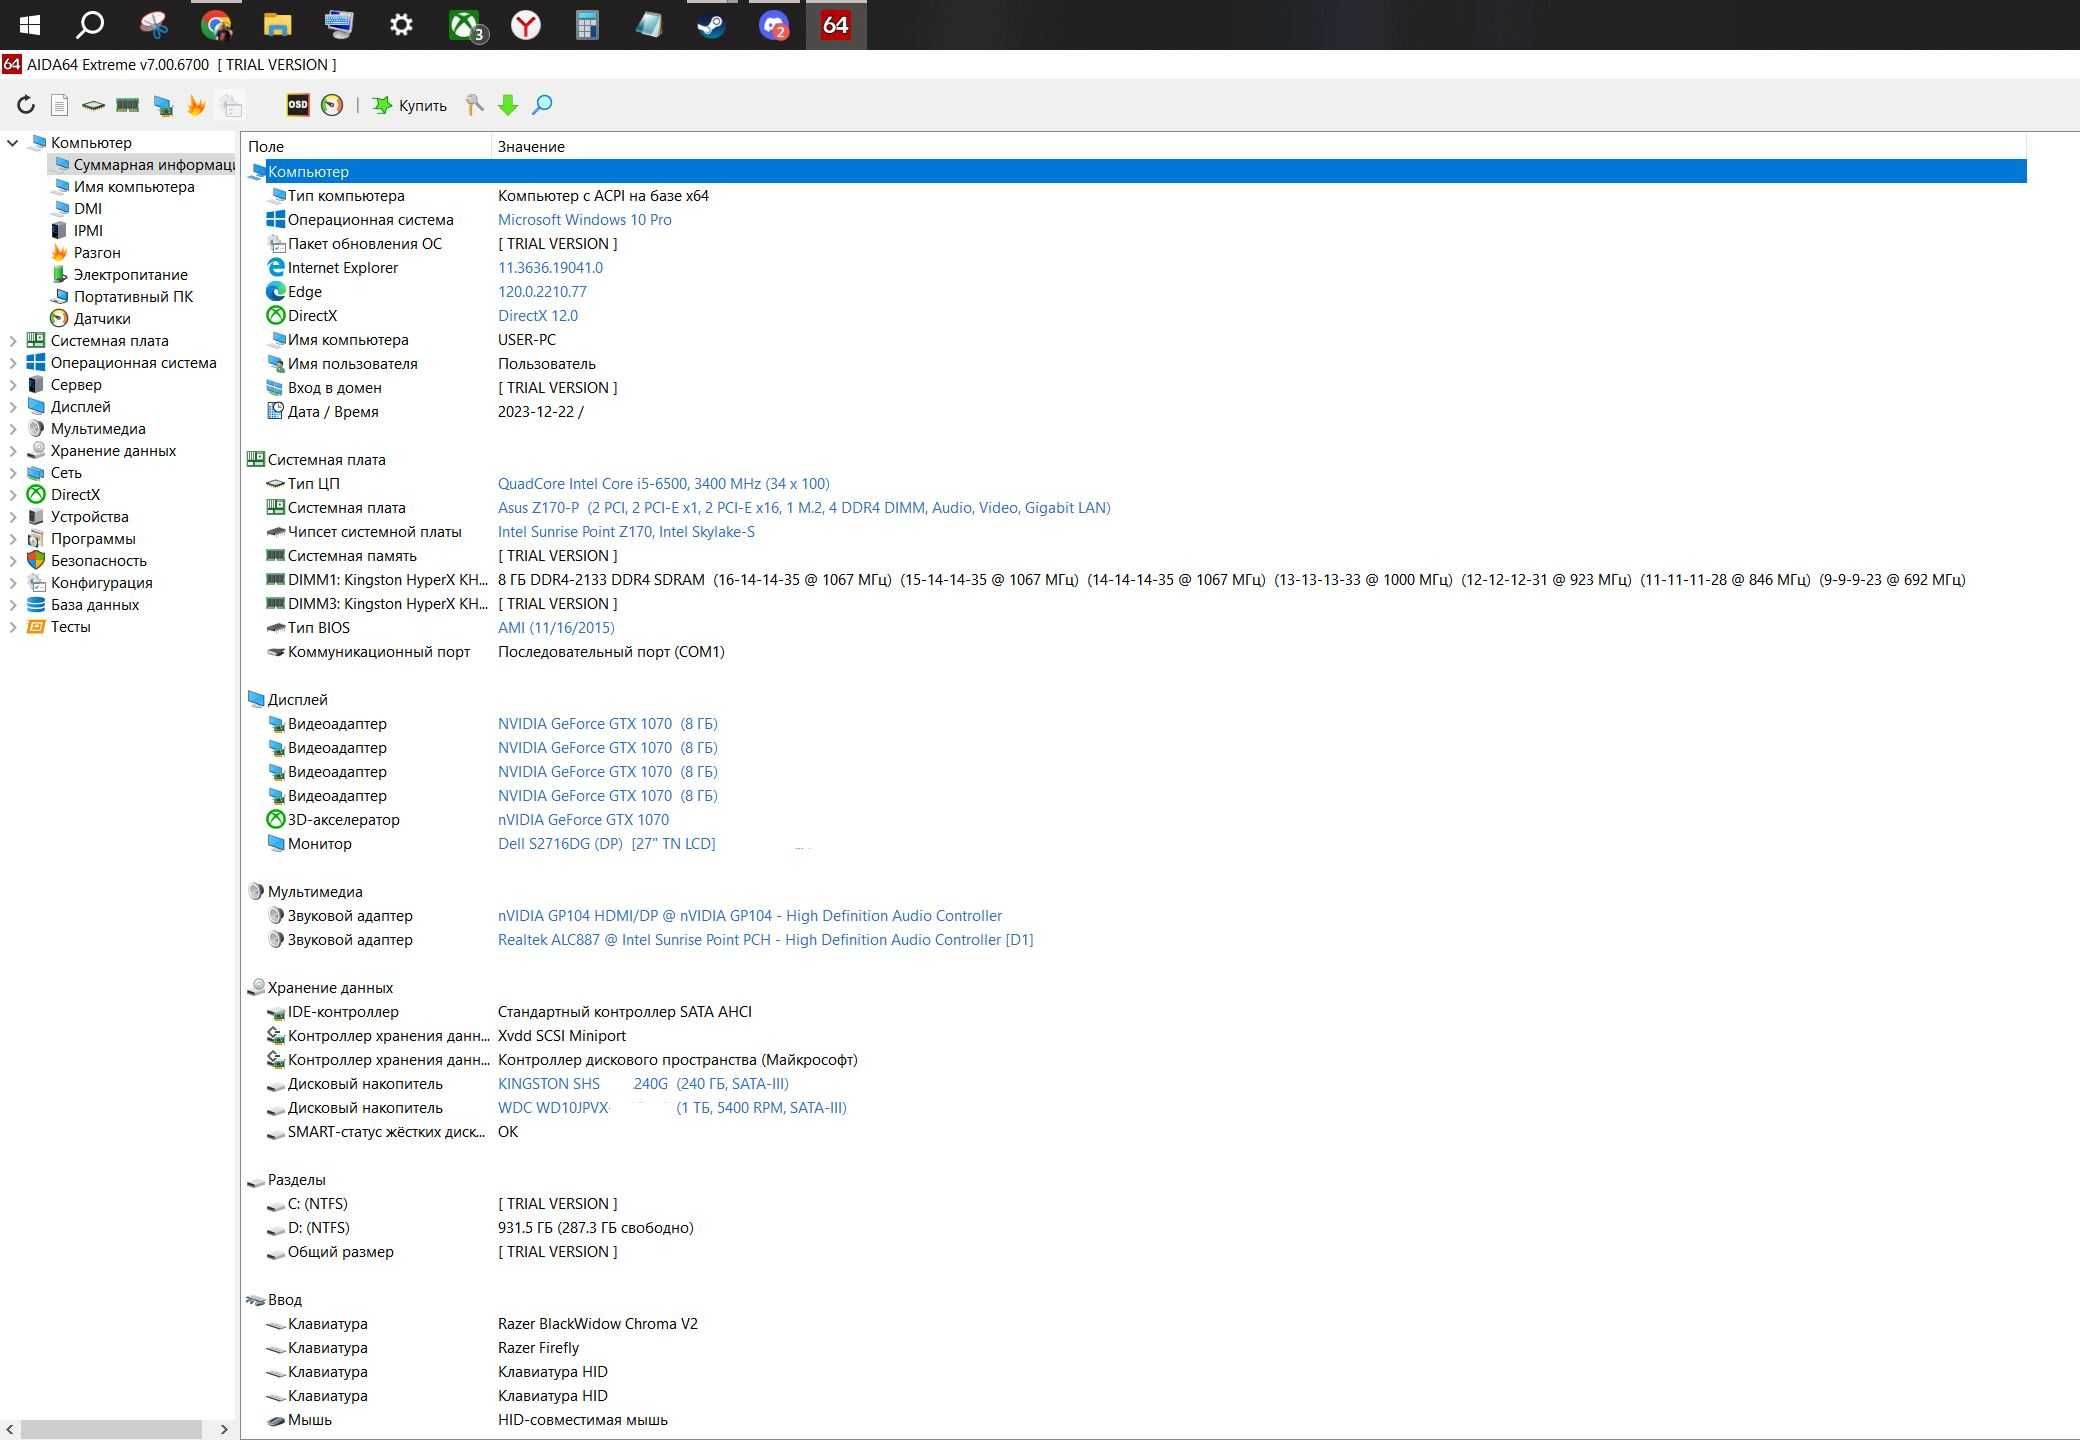The width and height of the screenshot is (2080, 1440).
Task: Open File Explorer from the taskbar
Action: (x=277, y=25)
